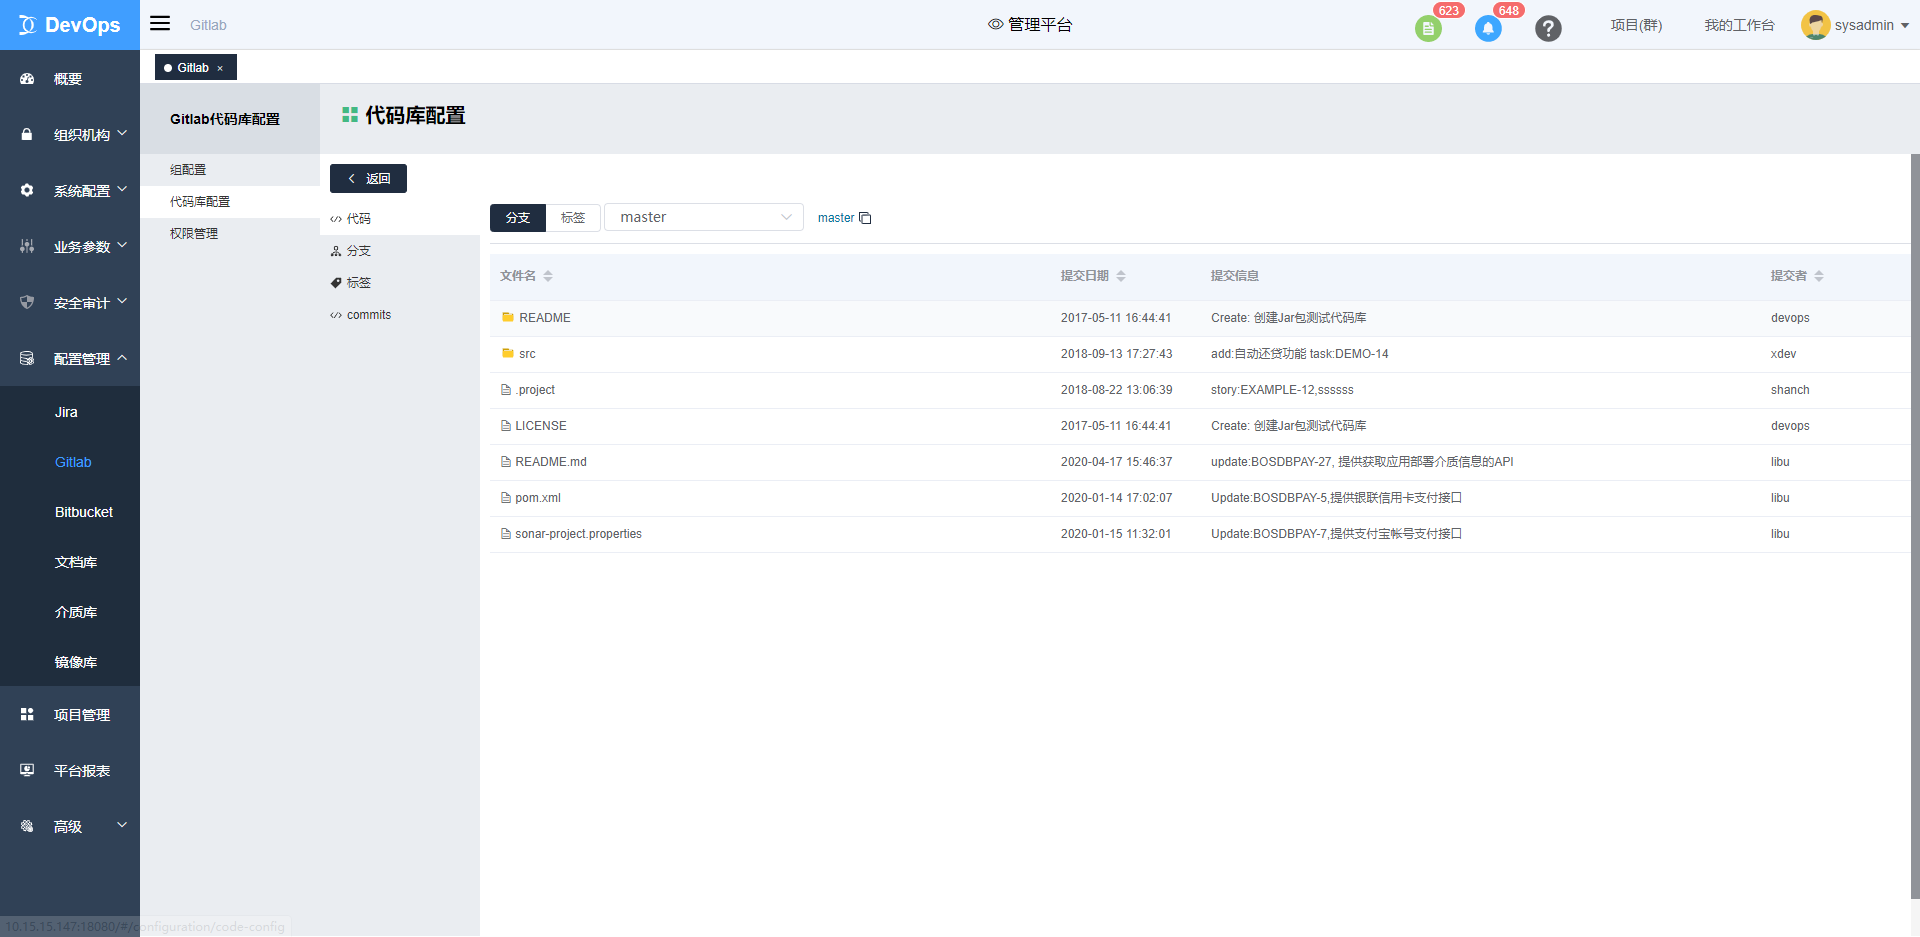
Task: Expand the 安全审计 menu
Action: point(122,301)
